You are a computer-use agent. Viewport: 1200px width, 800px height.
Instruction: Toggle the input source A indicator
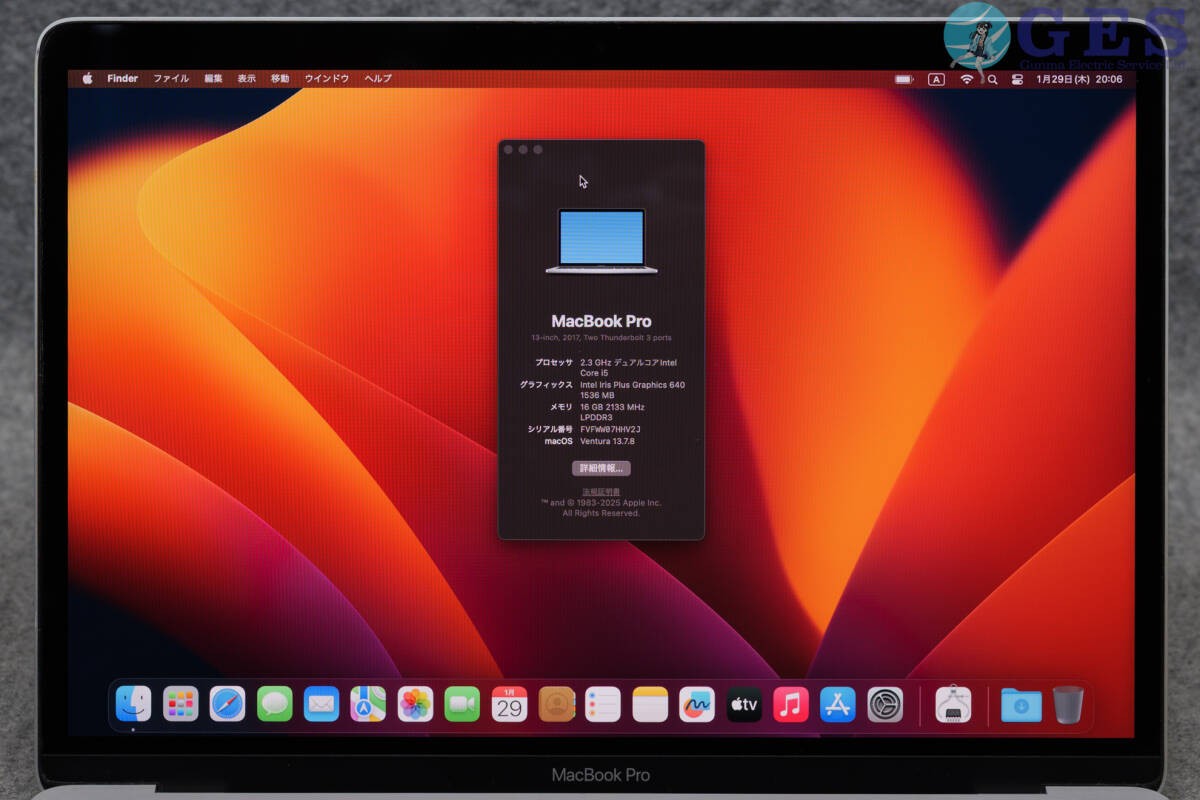(936, 79)
